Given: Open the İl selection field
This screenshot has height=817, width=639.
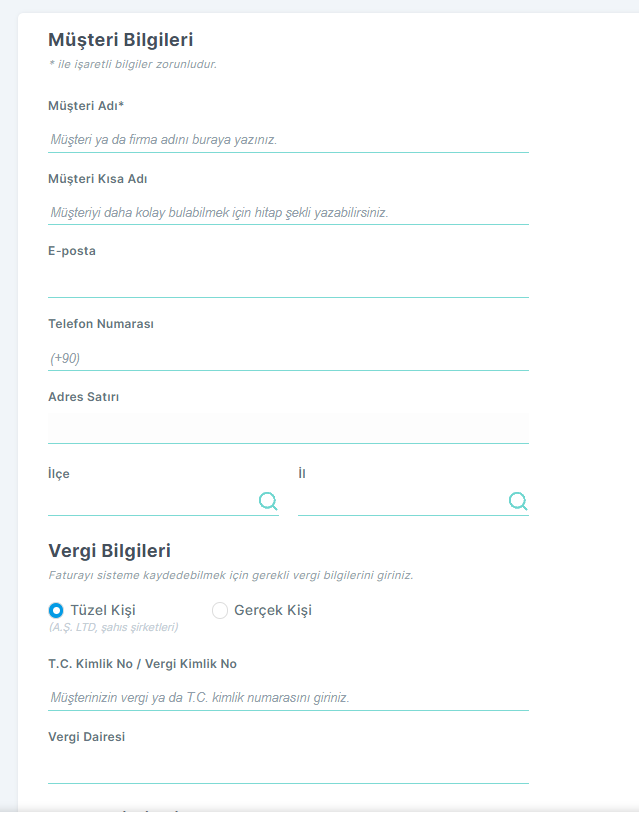Looking at the screenshot, I should coord(413,502).
